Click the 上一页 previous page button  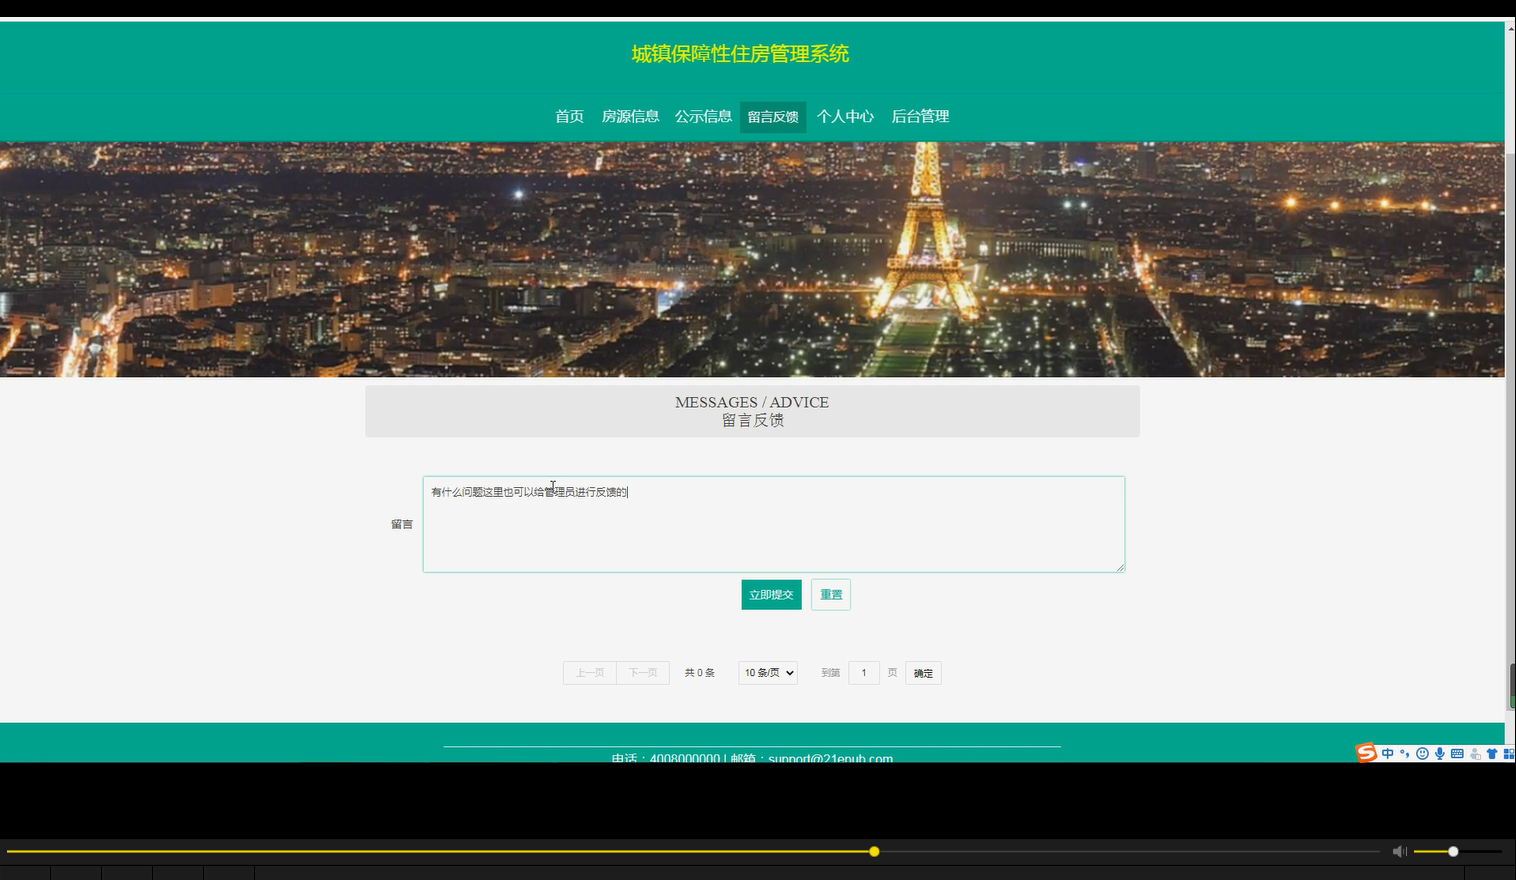pyautogui.click(x=590, y=673)
